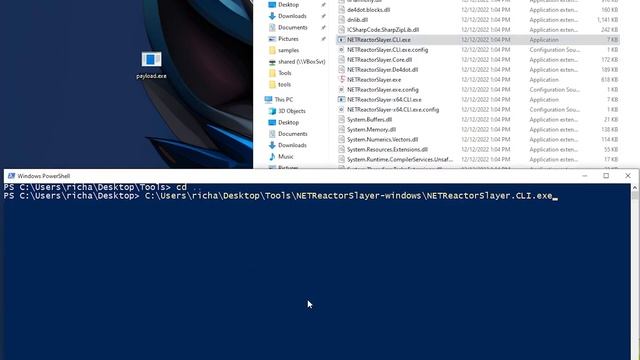The width and height of the screenshot is (640, 360).
Task: Click the PowerShell scrollbar up arrow
Action: tap(635, 187)
